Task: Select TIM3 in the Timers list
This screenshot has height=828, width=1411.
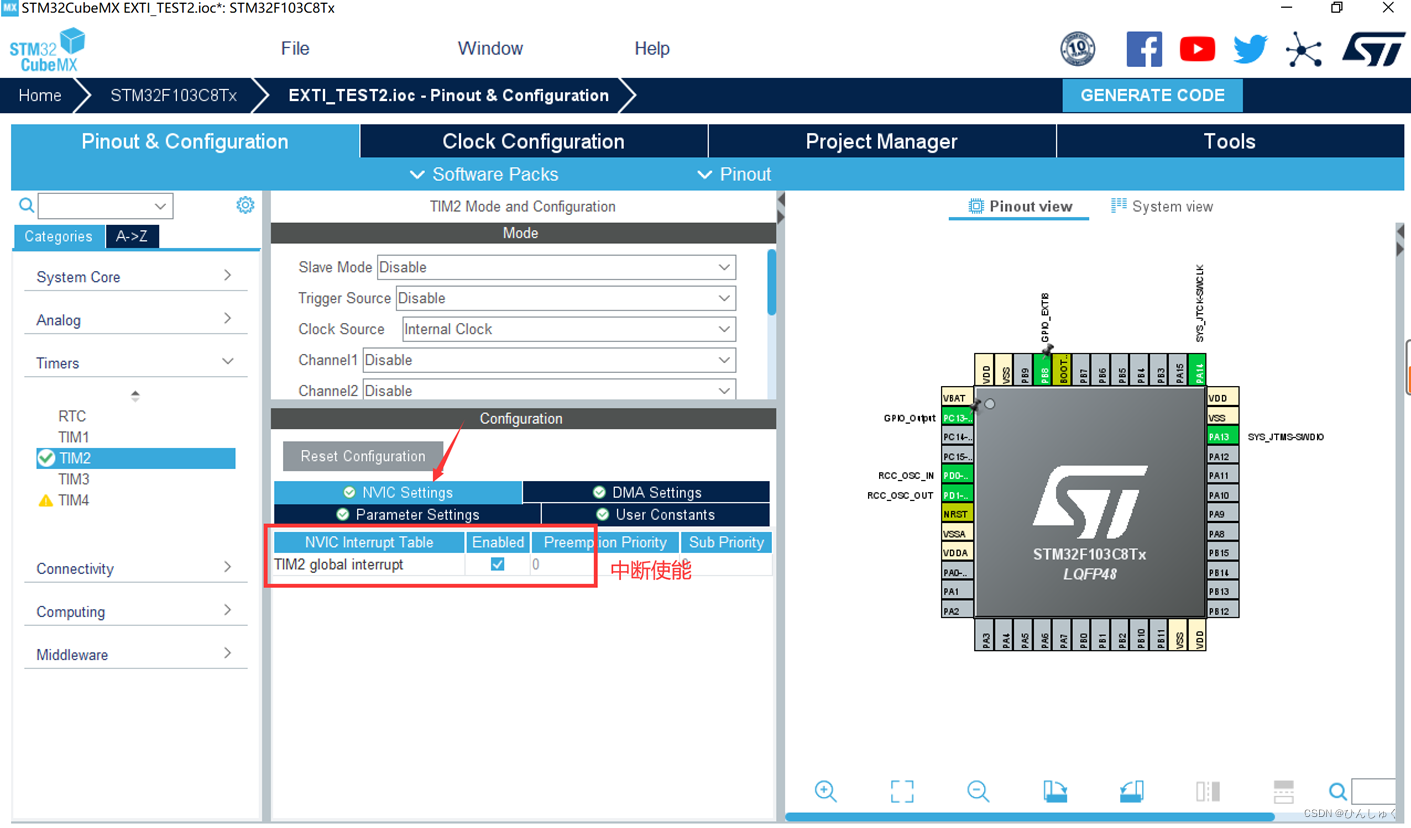Action: coord(74,479)
